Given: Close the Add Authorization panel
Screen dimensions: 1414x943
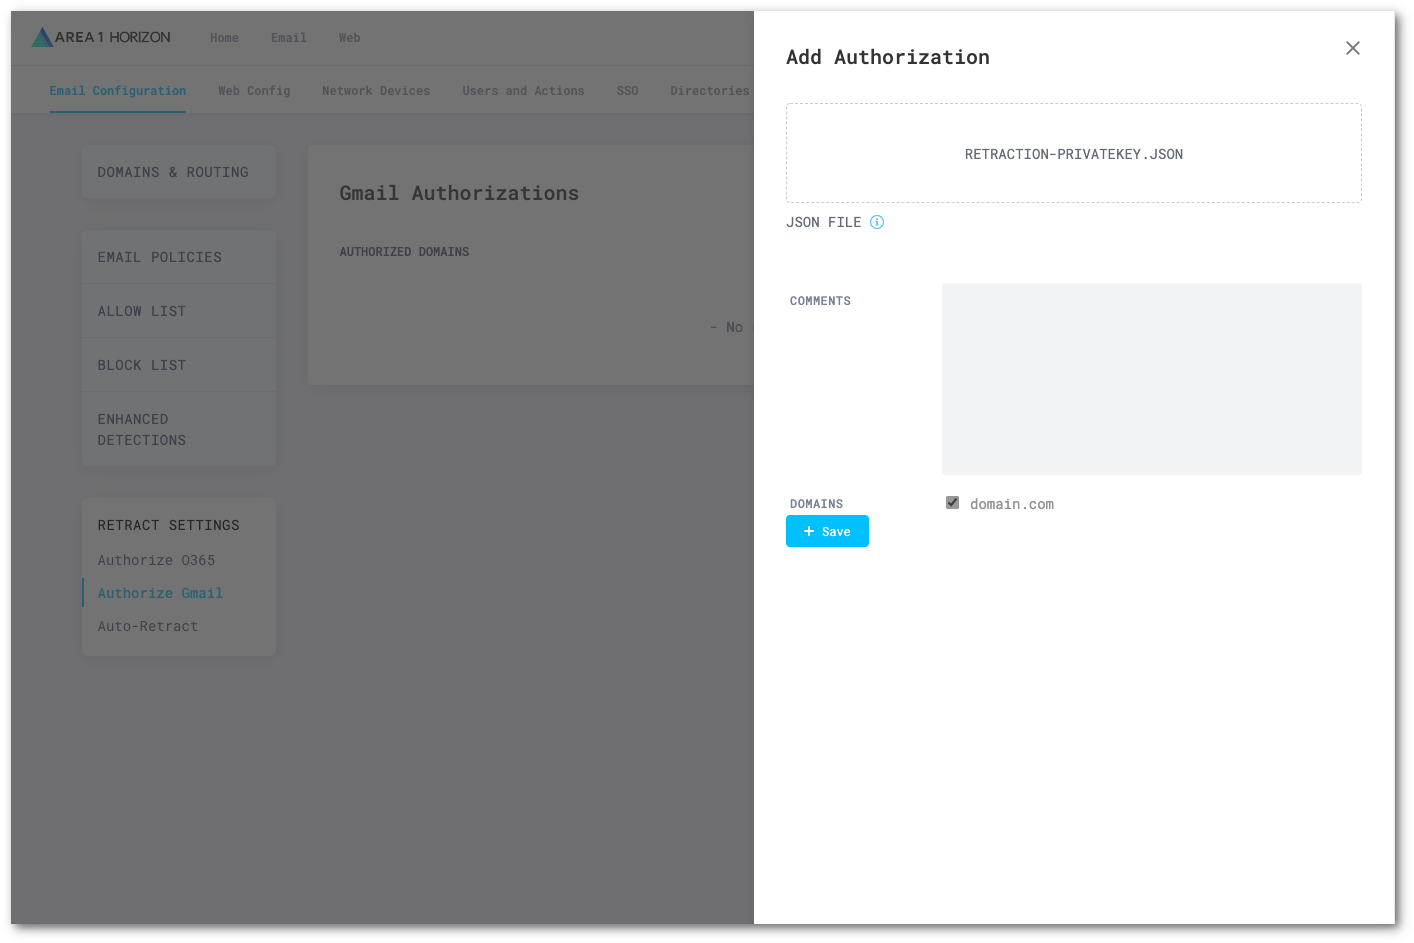Looking at the screenshot, I should click(x=1352, y=48).
